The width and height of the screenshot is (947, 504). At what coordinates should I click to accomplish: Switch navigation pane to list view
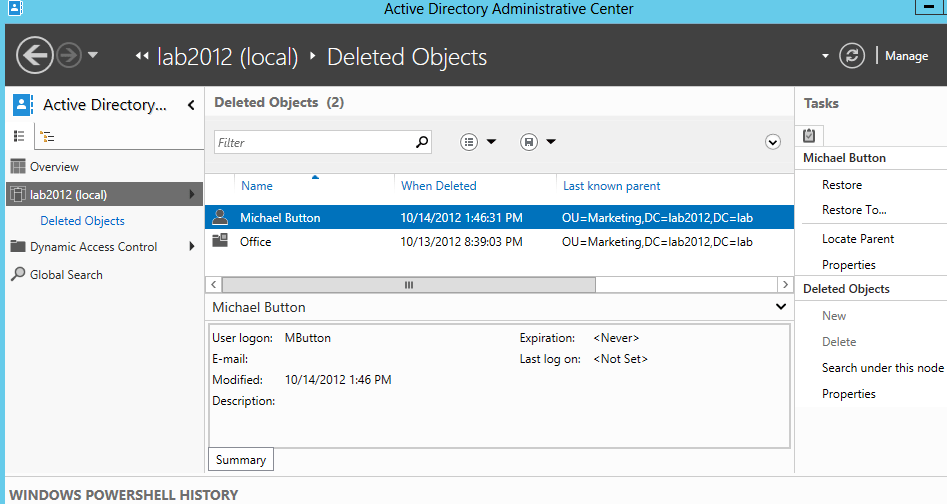coord(19,136)
